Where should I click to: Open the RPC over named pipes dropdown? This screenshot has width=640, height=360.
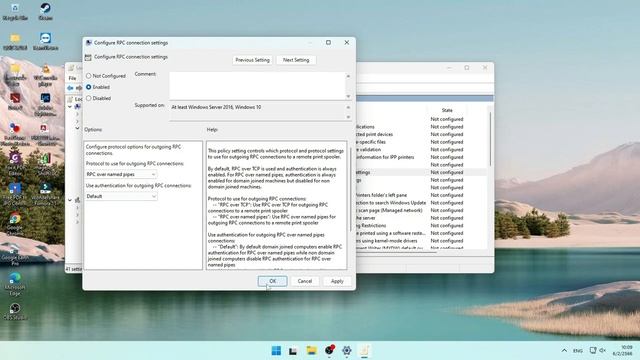pos(121,174)
